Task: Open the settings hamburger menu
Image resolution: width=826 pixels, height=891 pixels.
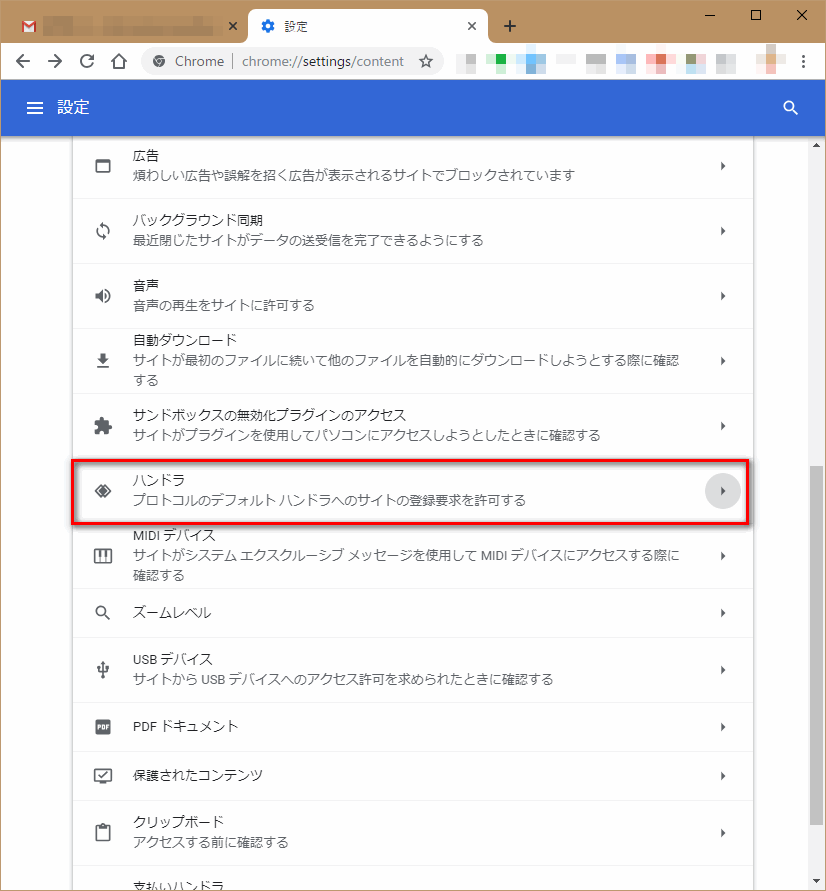Action: (35, 108)
